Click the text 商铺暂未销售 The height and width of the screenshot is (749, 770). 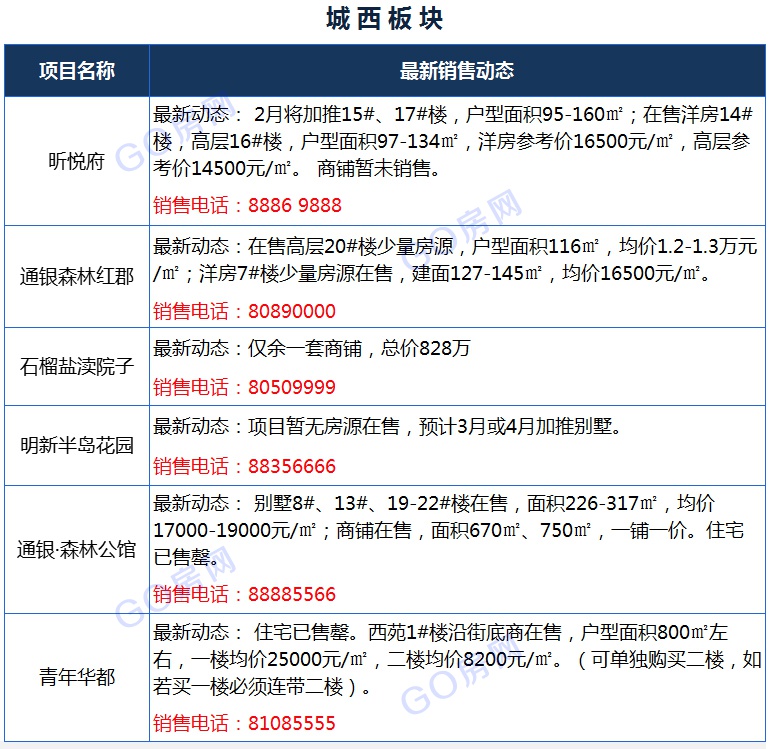click(x=374, y=168)
